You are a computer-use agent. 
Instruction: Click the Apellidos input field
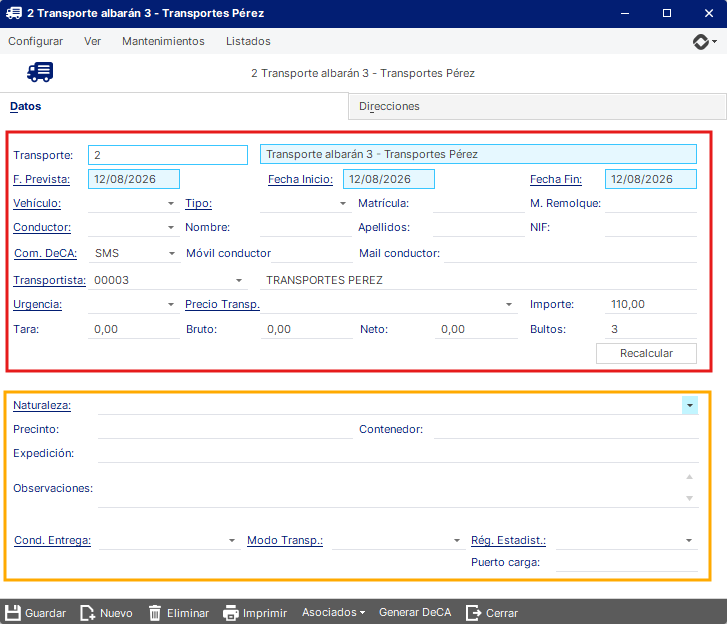tap(478, 228)
